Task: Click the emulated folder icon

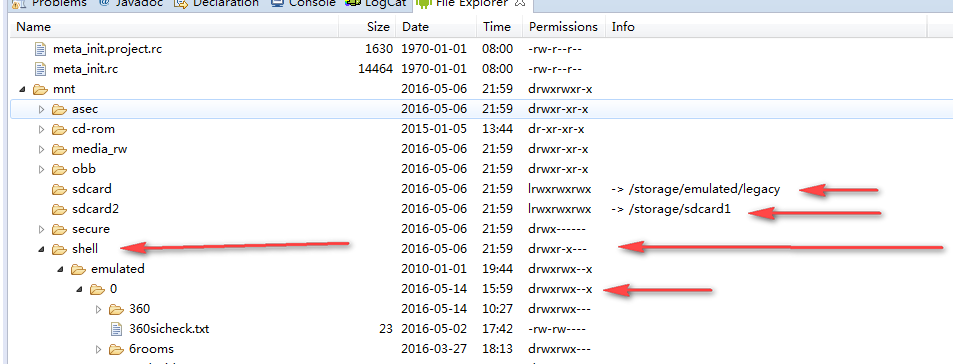Action: pyautogui.click(x=78, y=269)
